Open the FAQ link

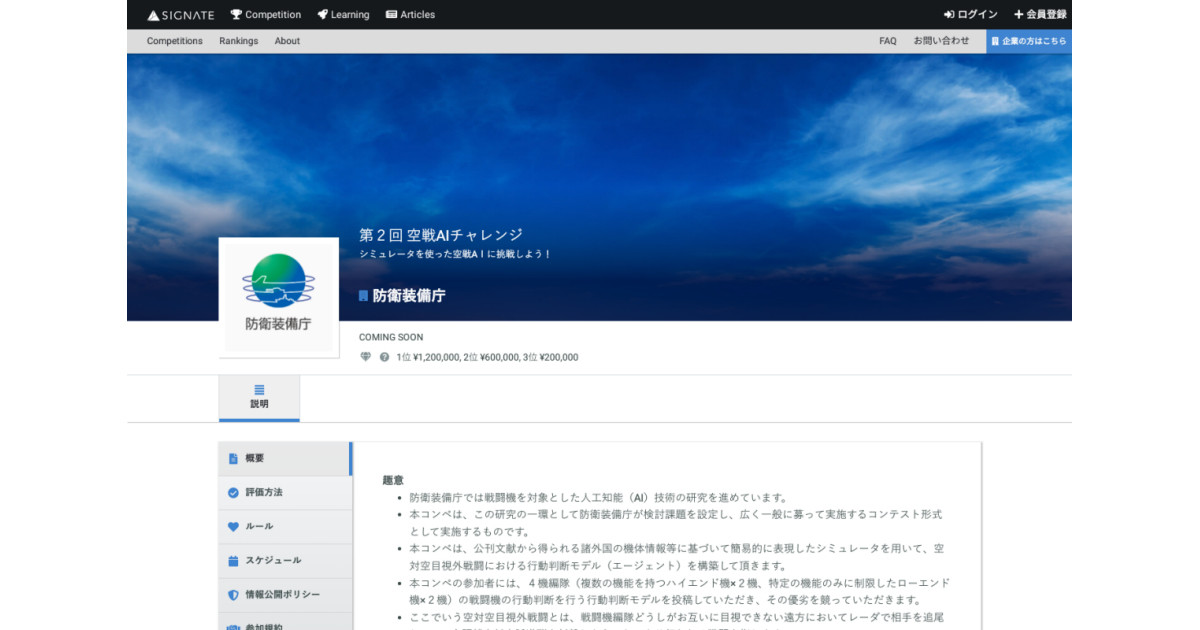coord(888,41)
